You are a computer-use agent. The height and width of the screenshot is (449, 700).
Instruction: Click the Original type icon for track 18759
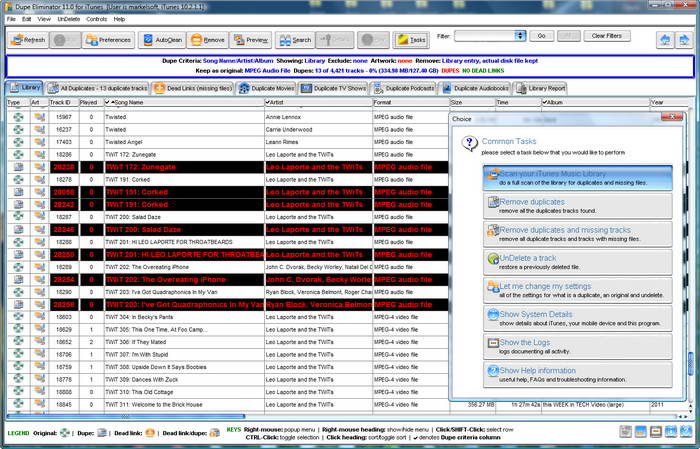18,367
